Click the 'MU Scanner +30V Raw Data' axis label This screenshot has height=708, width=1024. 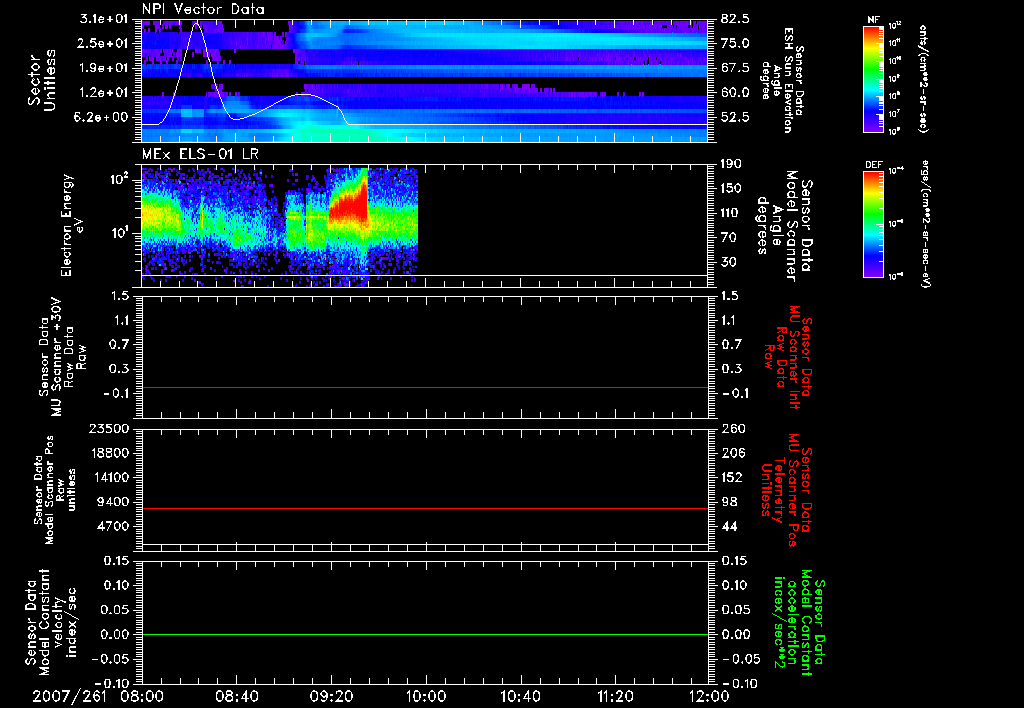[61, 357]
